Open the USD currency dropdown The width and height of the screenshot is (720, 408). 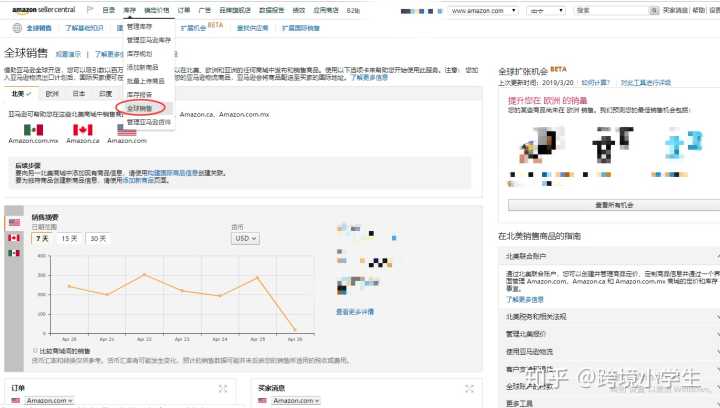(245, 239)
